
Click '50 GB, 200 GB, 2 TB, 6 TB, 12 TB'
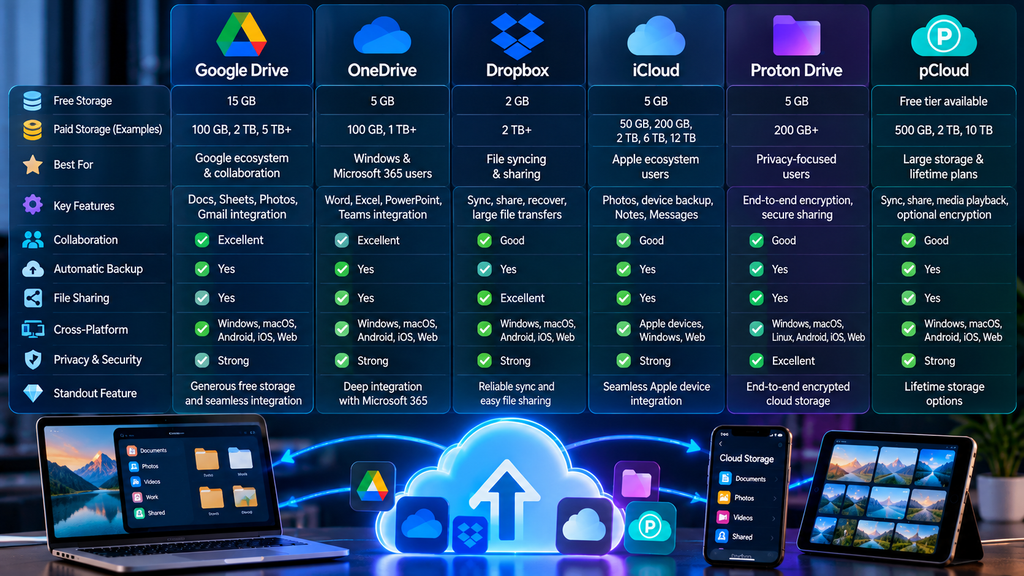point(656,131)
